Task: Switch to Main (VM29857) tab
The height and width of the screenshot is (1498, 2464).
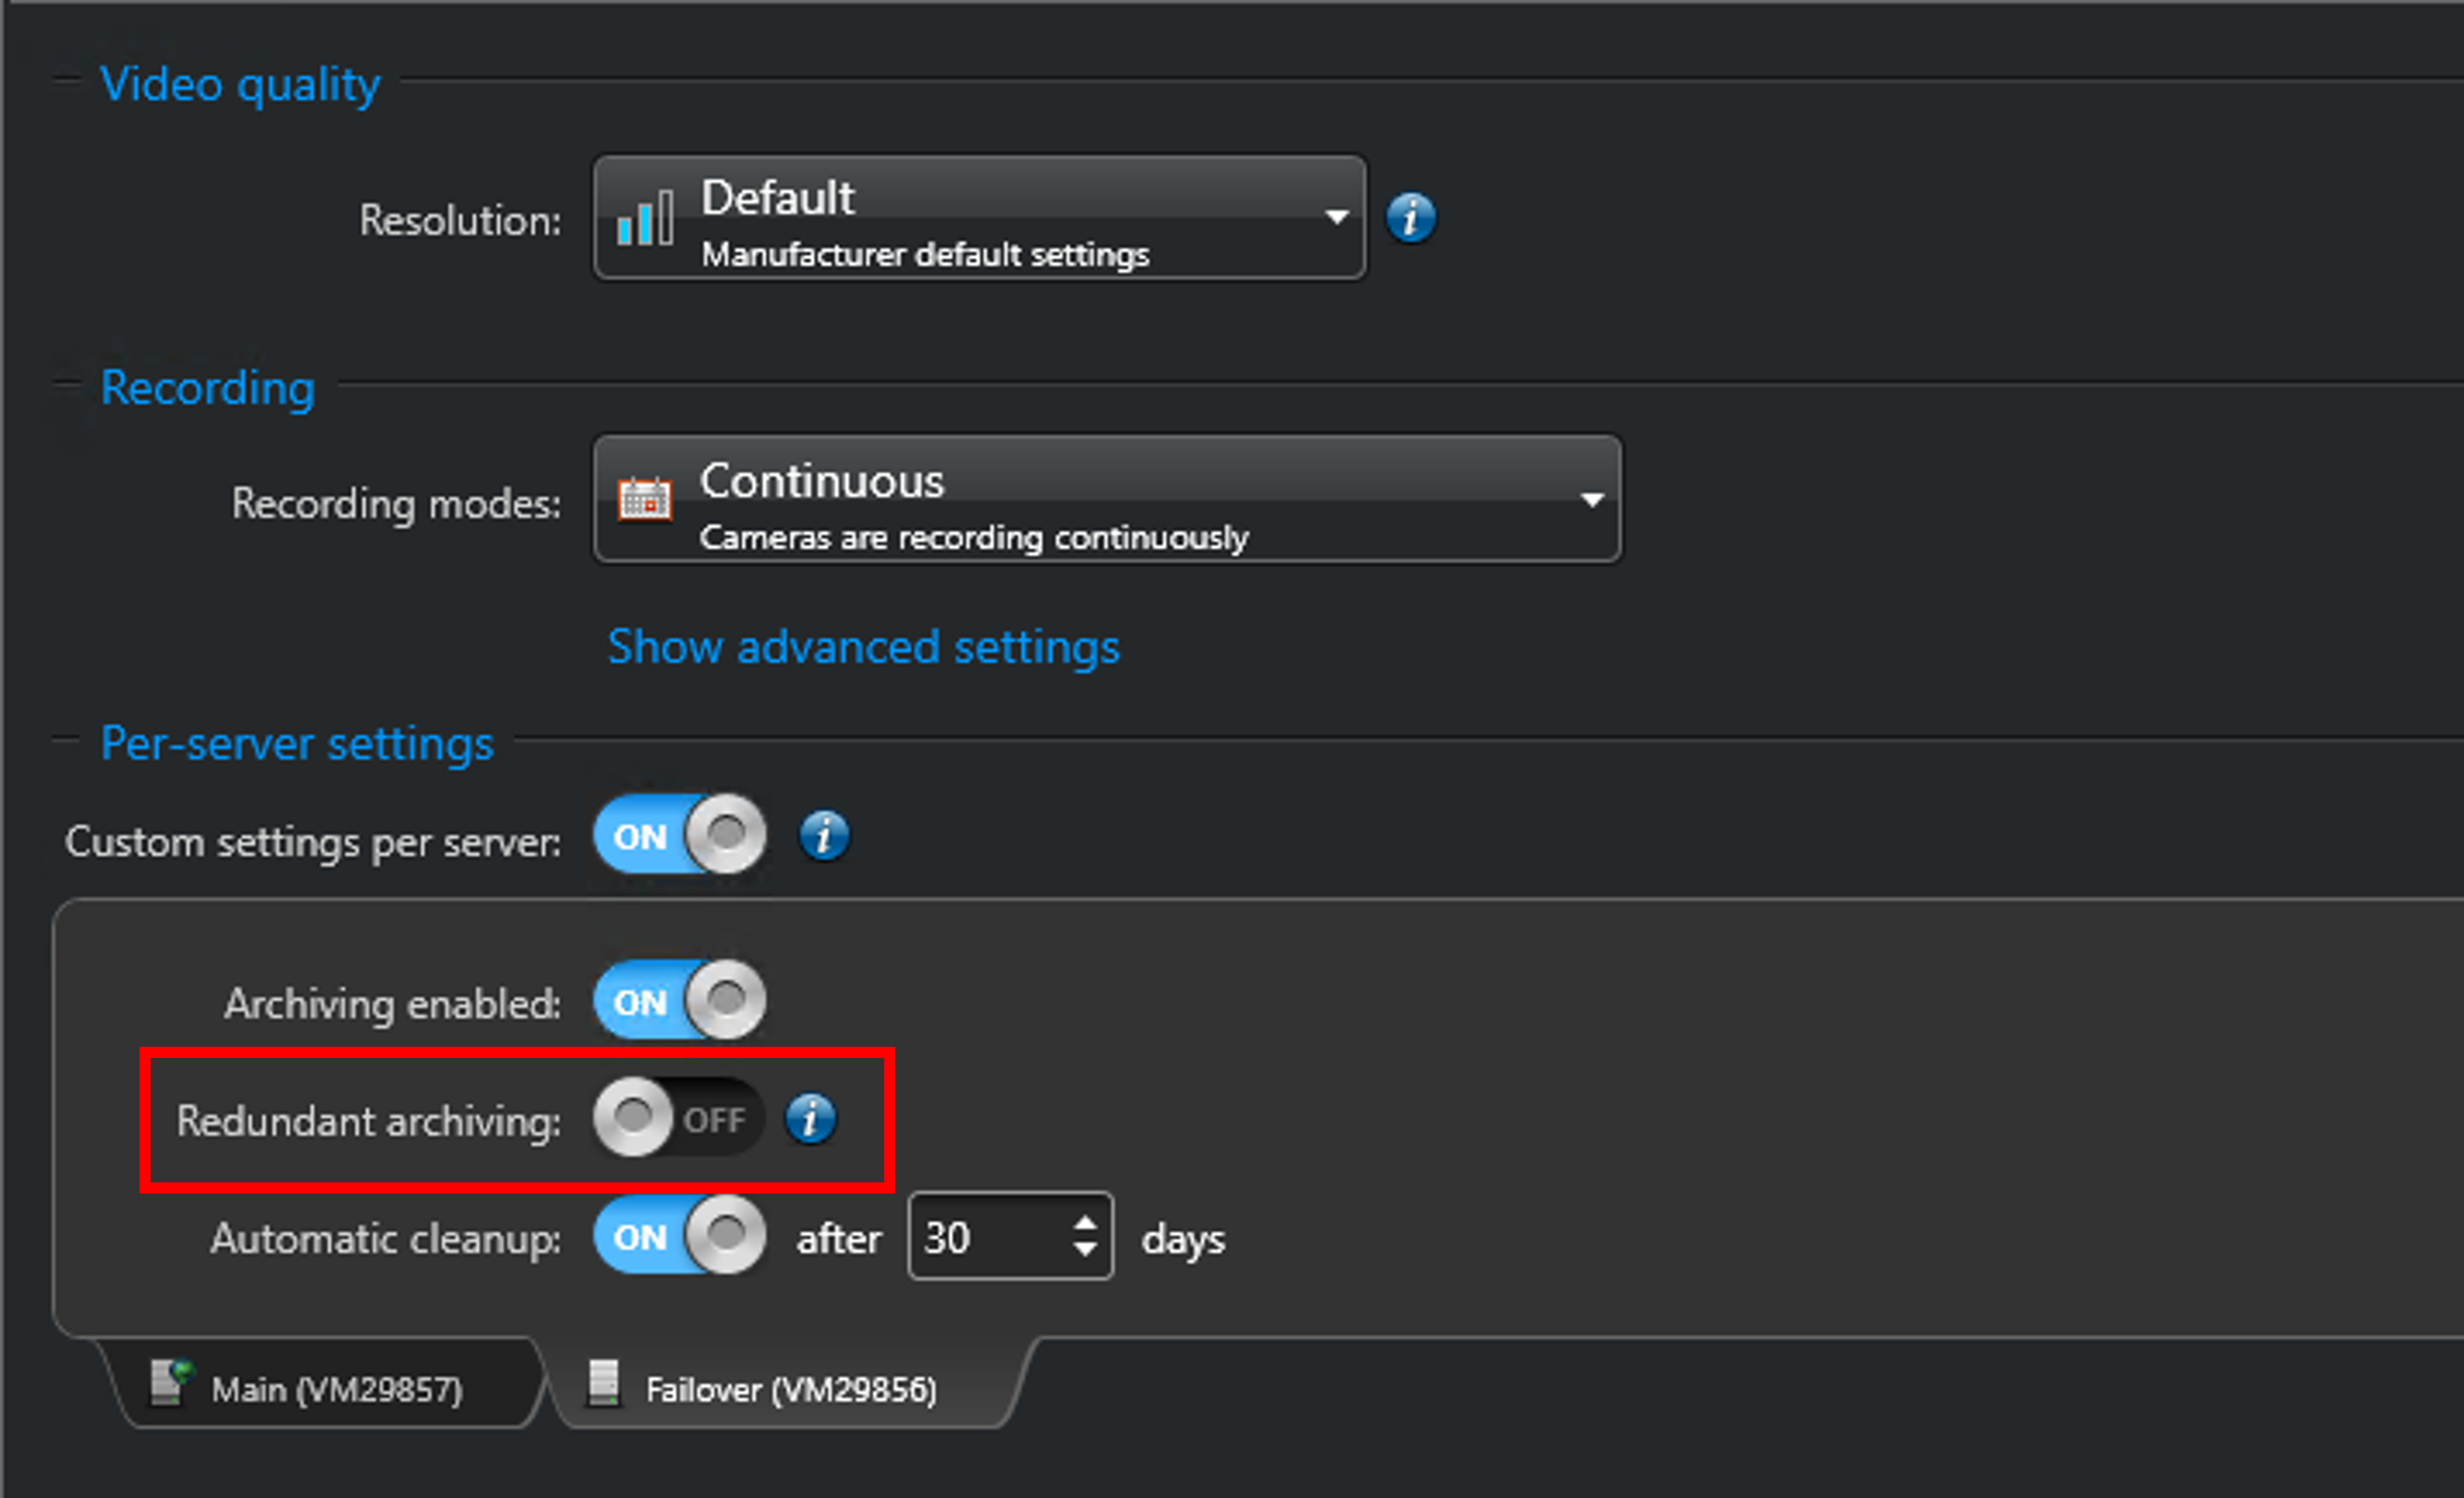Action: [325, 1384]
